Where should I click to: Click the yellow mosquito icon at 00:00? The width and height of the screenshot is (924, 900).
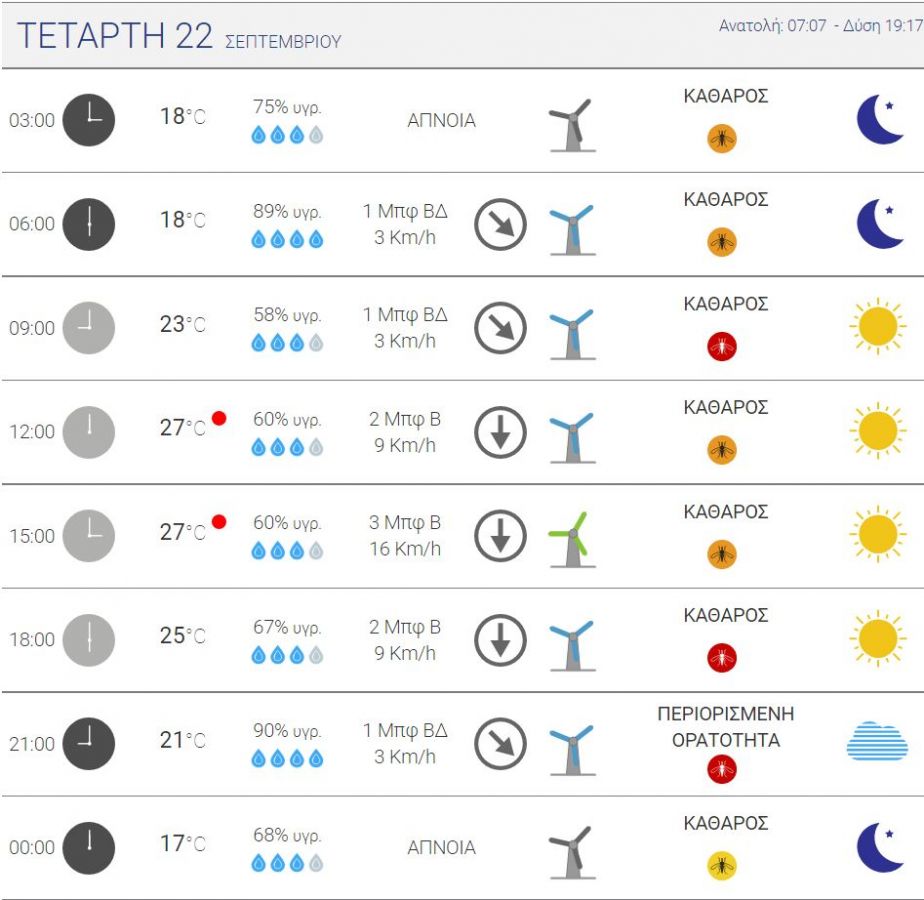click(722, 866)
